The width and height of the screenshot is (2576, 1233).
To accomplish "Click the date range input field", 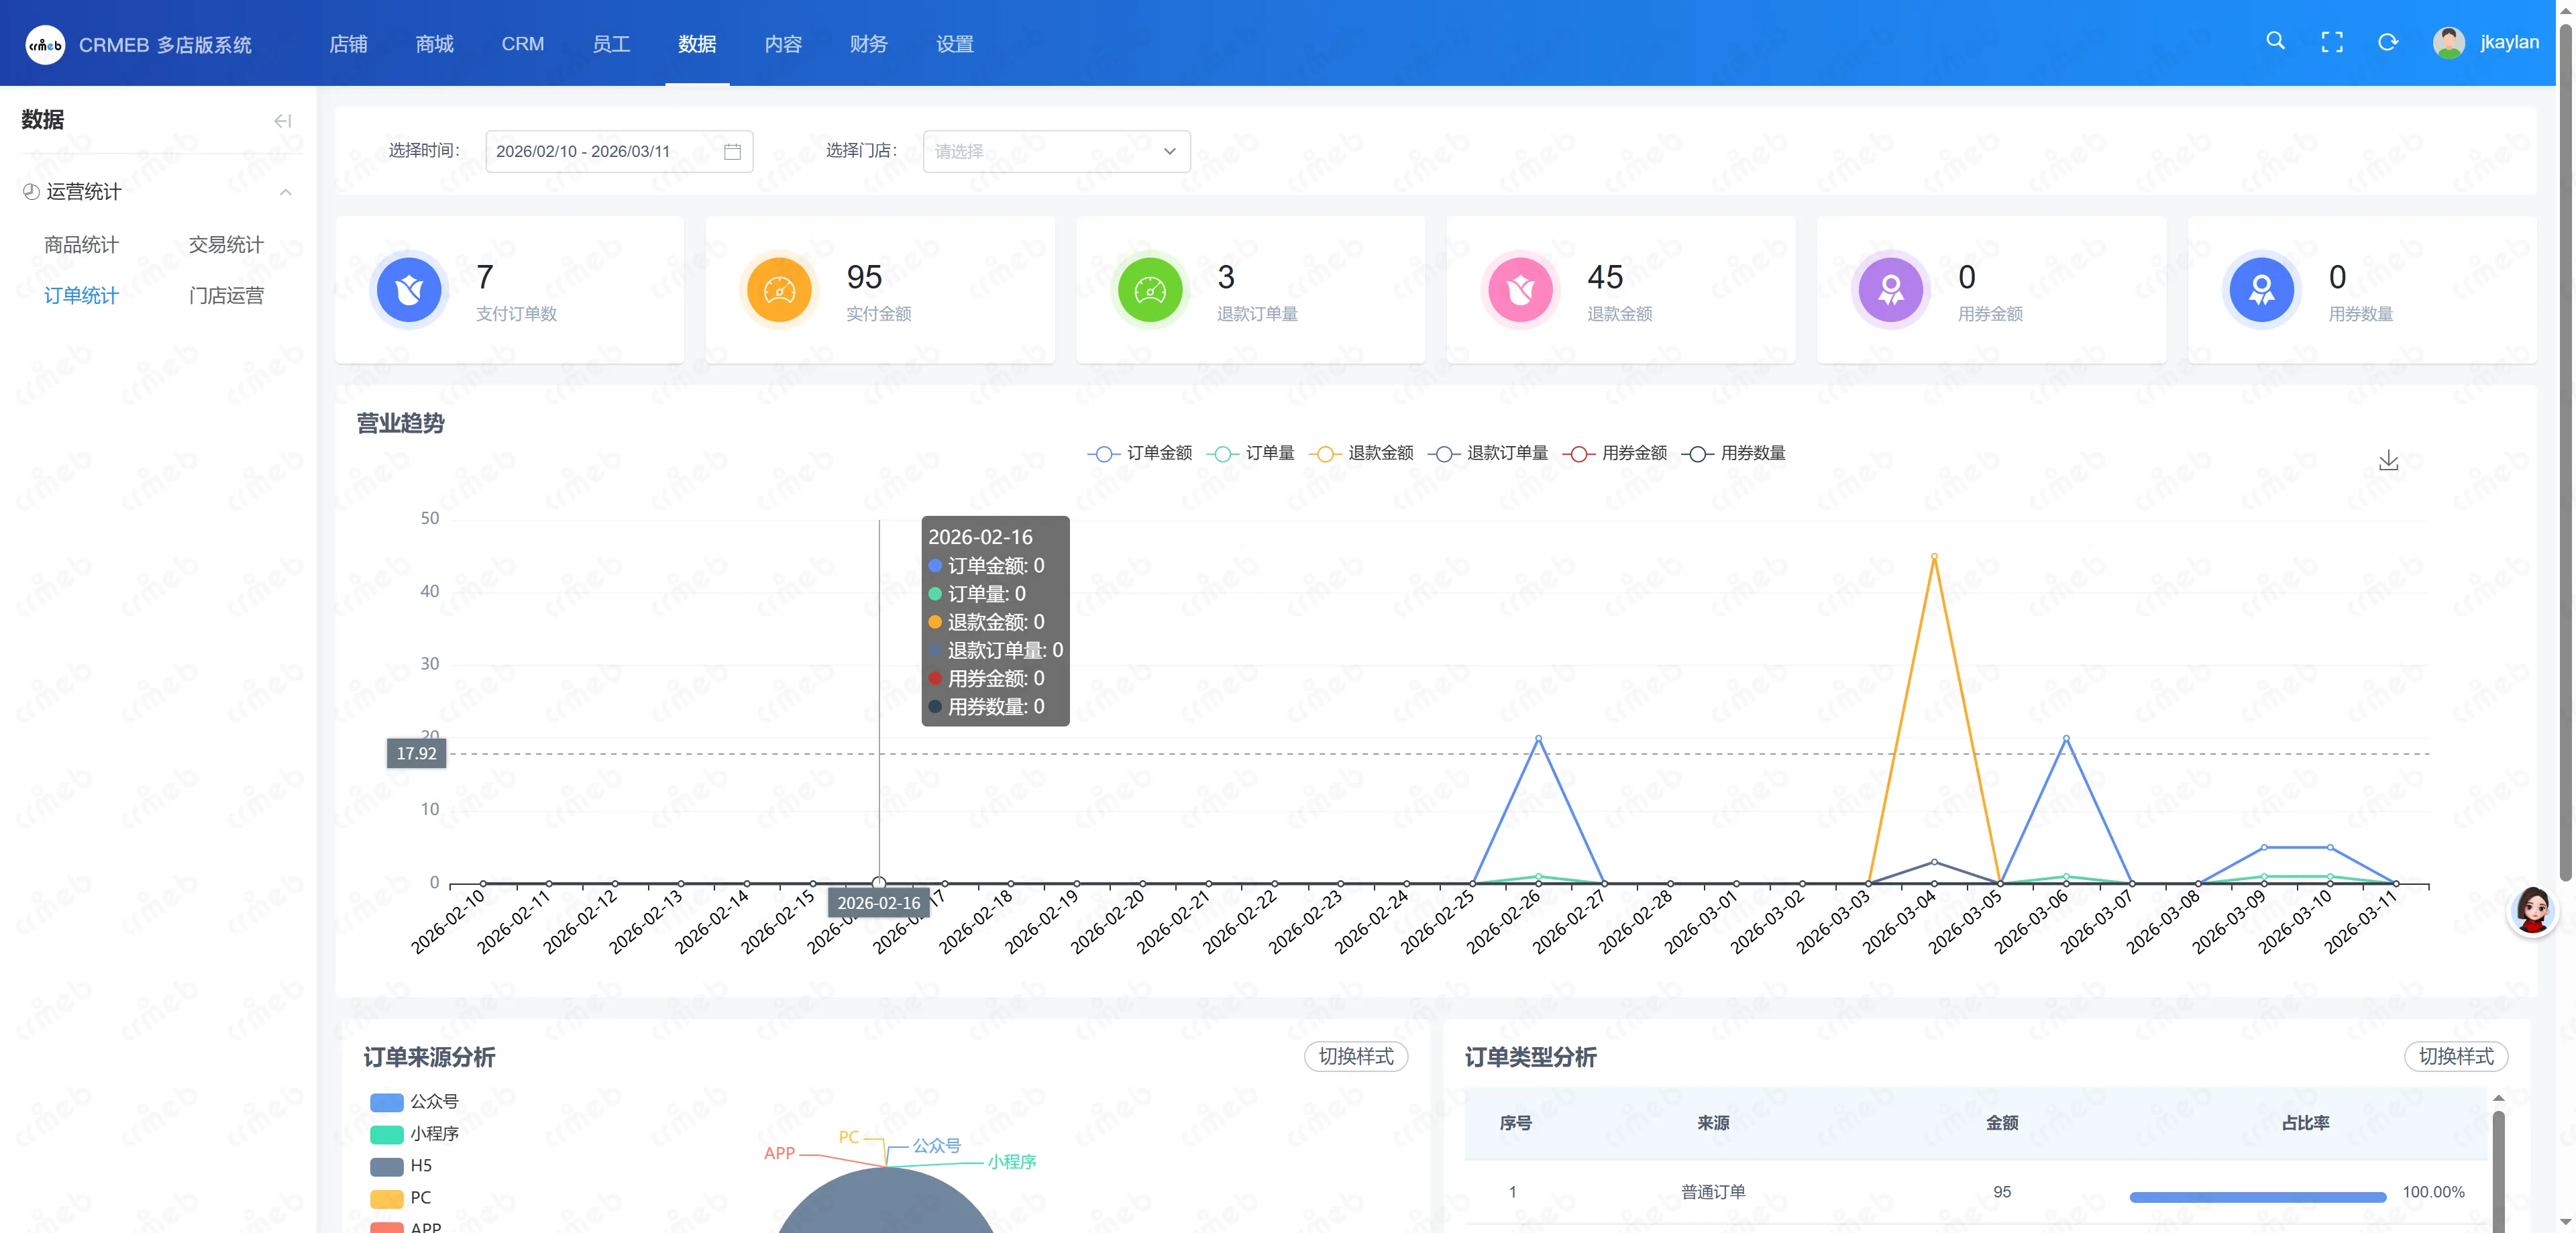I will coord(619,151).
